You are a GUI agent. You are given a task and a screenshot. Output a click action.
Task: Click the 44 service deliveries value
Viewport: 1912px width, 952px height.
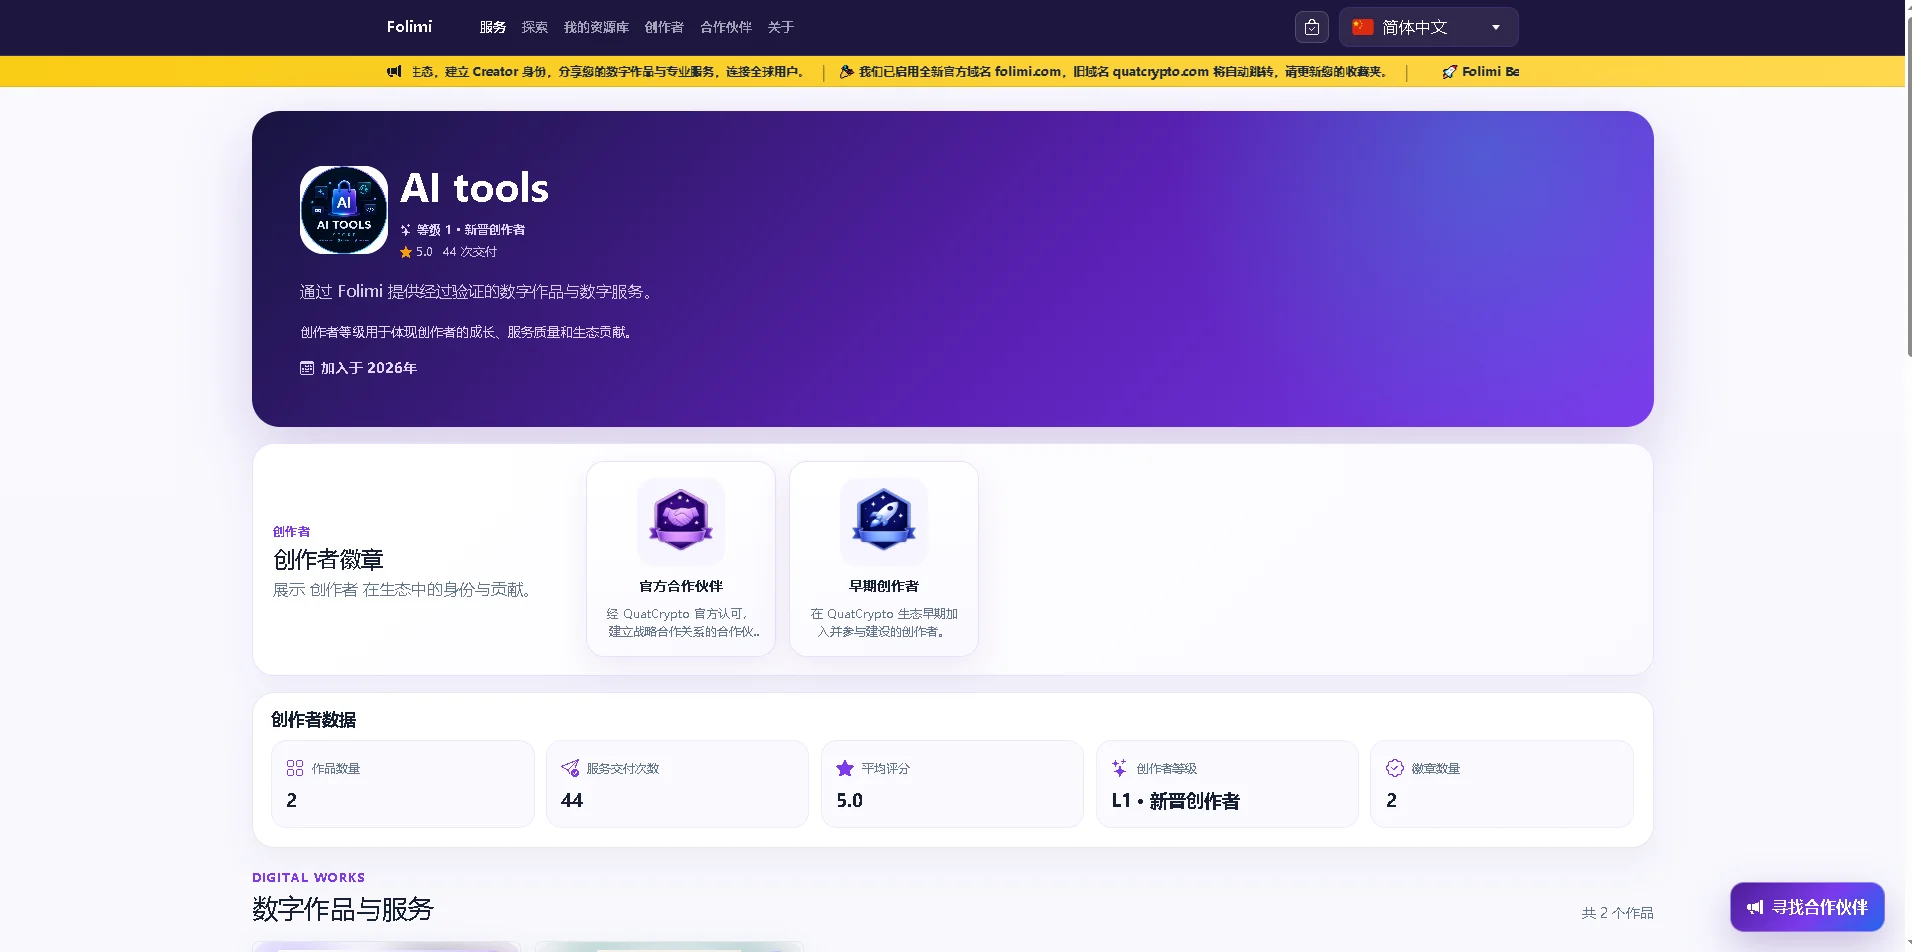click(x=572, y=800)
